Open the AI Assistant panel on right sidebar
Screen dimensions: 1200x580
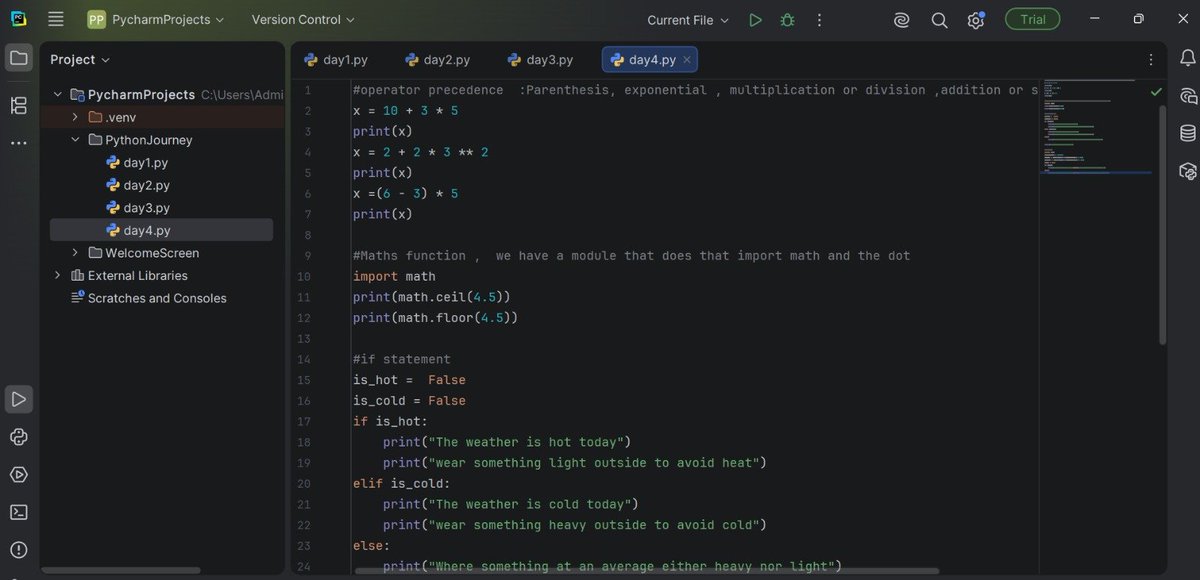1187,96
